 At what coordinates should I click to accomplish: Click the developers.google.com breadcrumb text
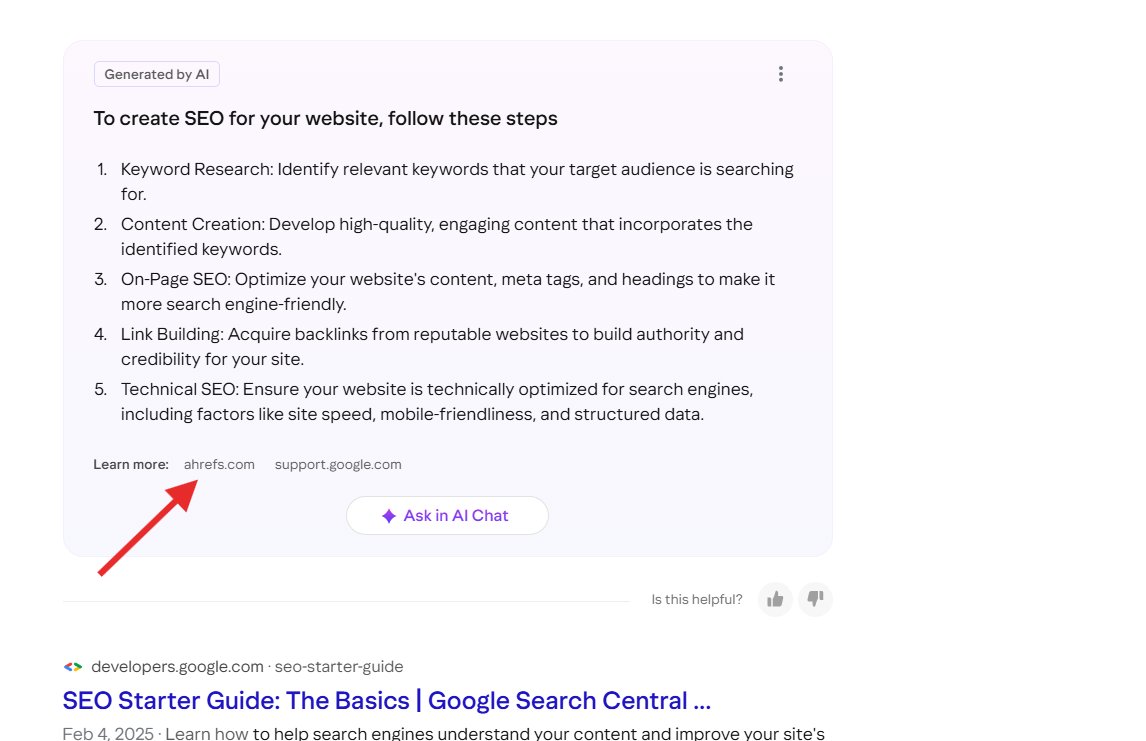176,666
